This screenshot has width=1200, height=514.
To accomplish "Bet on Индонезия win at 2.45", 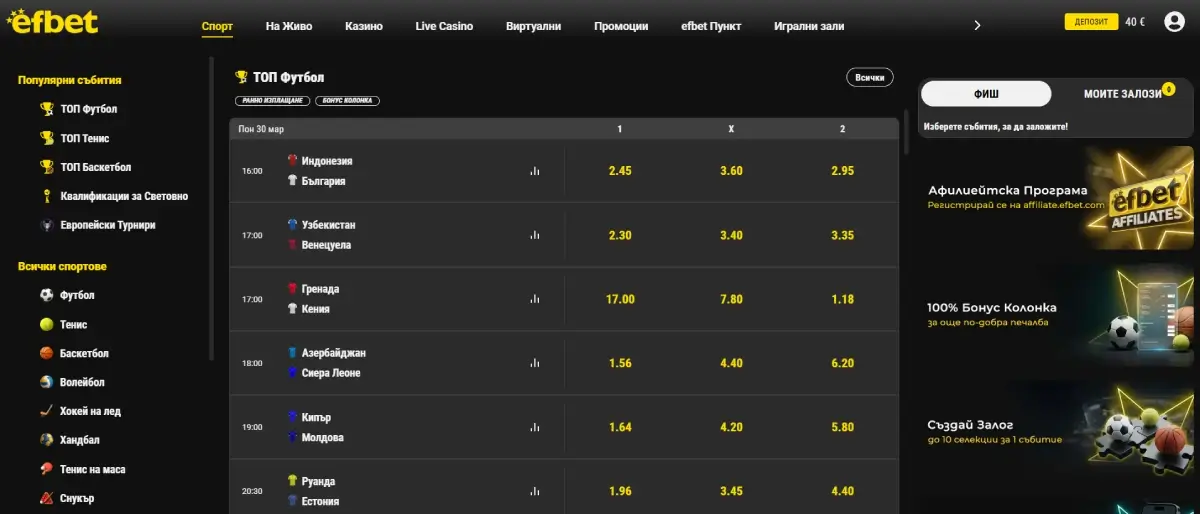I will 620,171.
